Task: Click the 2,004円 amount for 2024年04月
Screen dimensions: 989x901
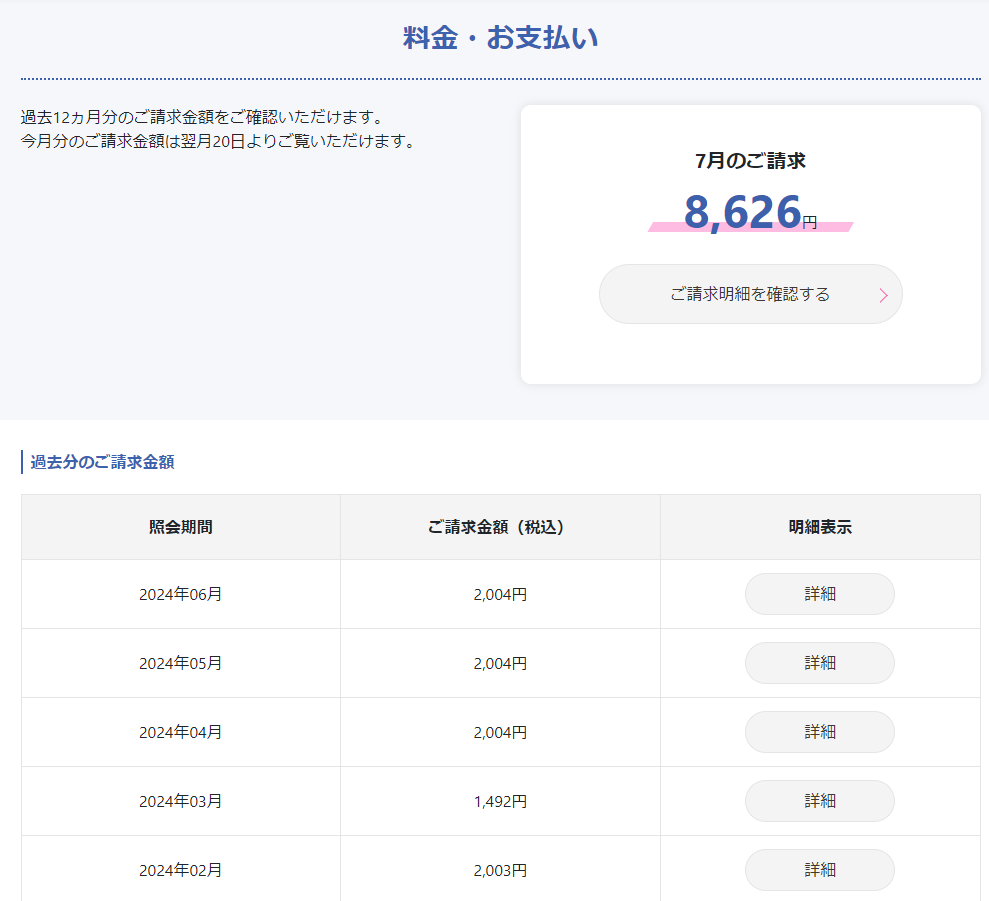Action: [x=500, y=733]
